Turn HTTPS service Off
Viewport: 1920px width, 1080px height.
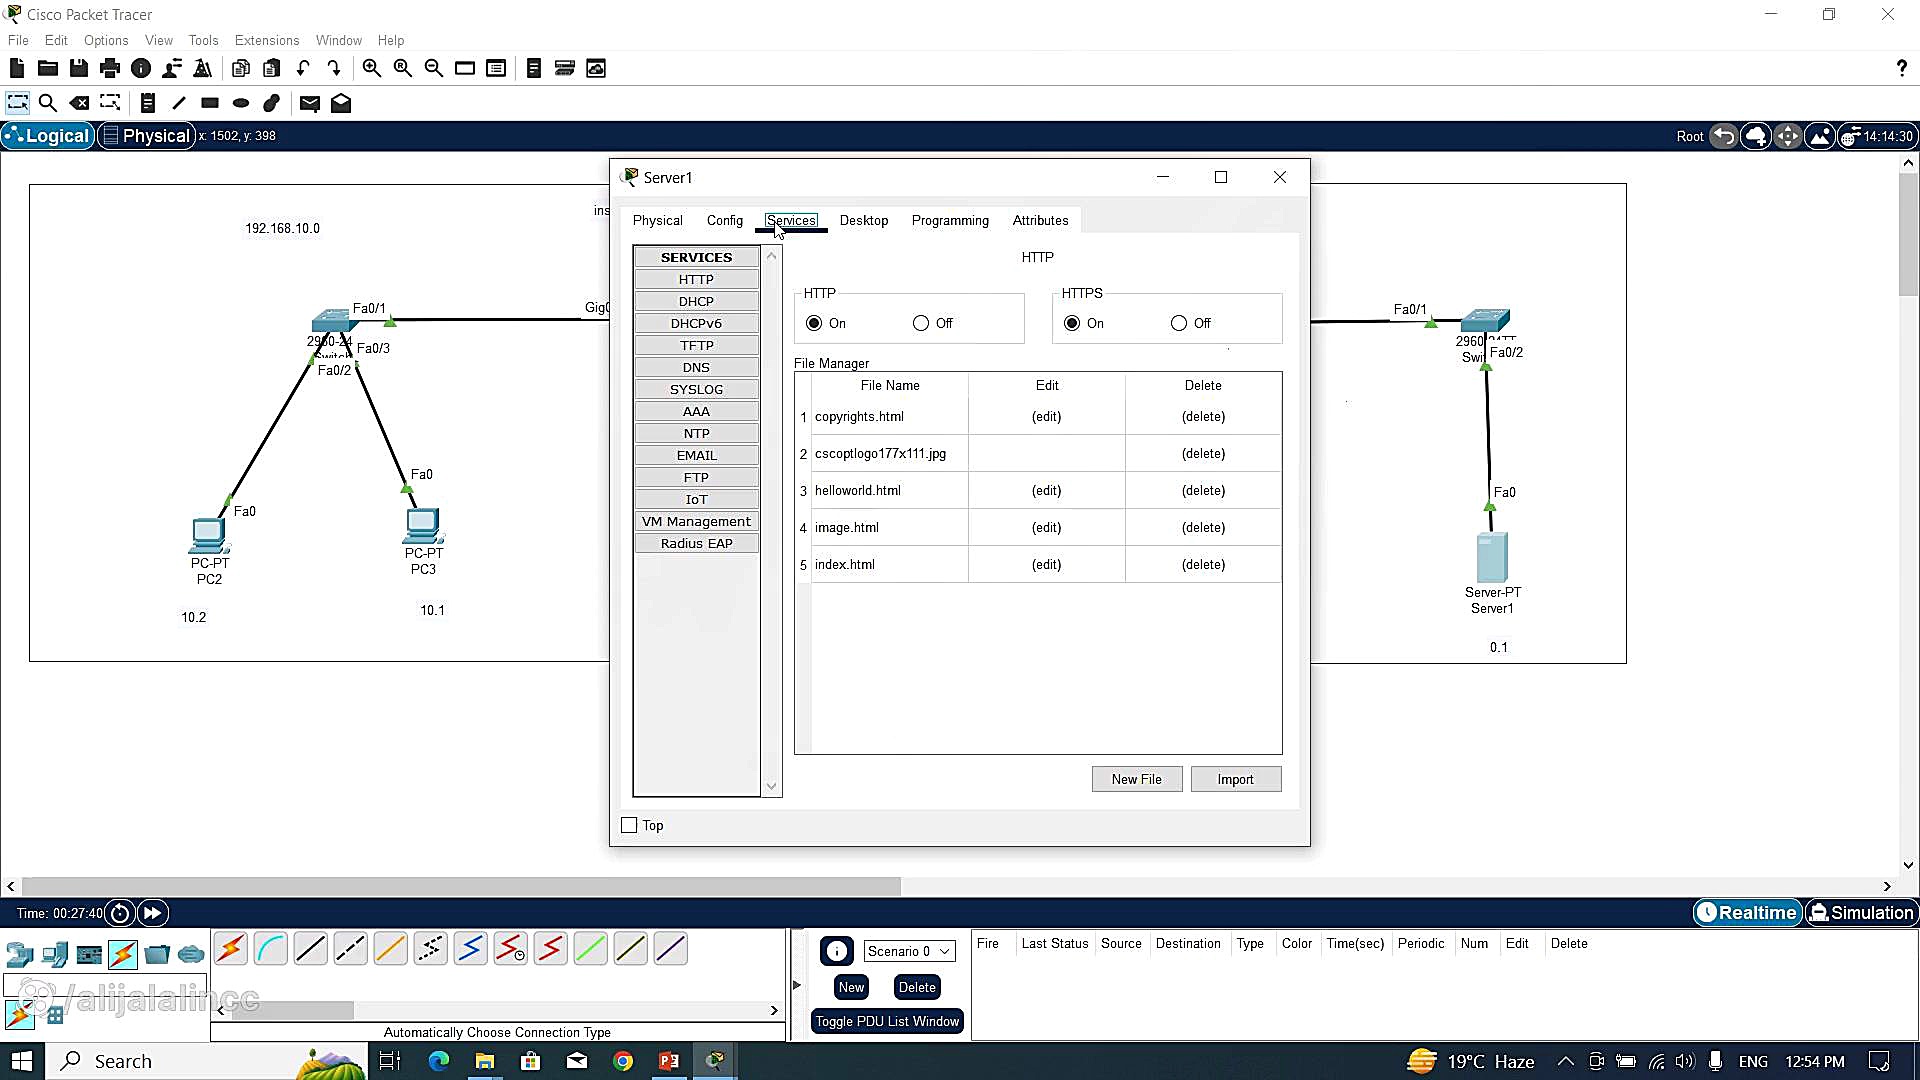(x=1179, y=323)
